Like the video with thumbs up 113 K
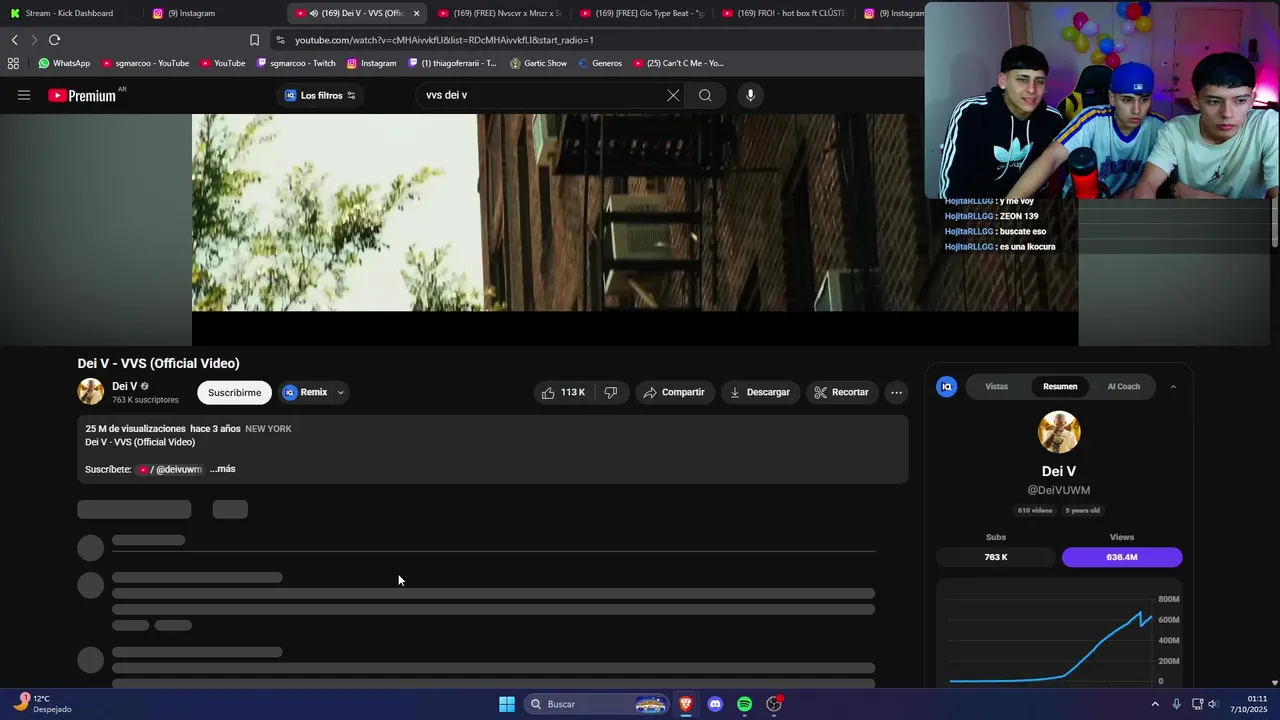This screenshot has width=1280, height=720. 564,392
